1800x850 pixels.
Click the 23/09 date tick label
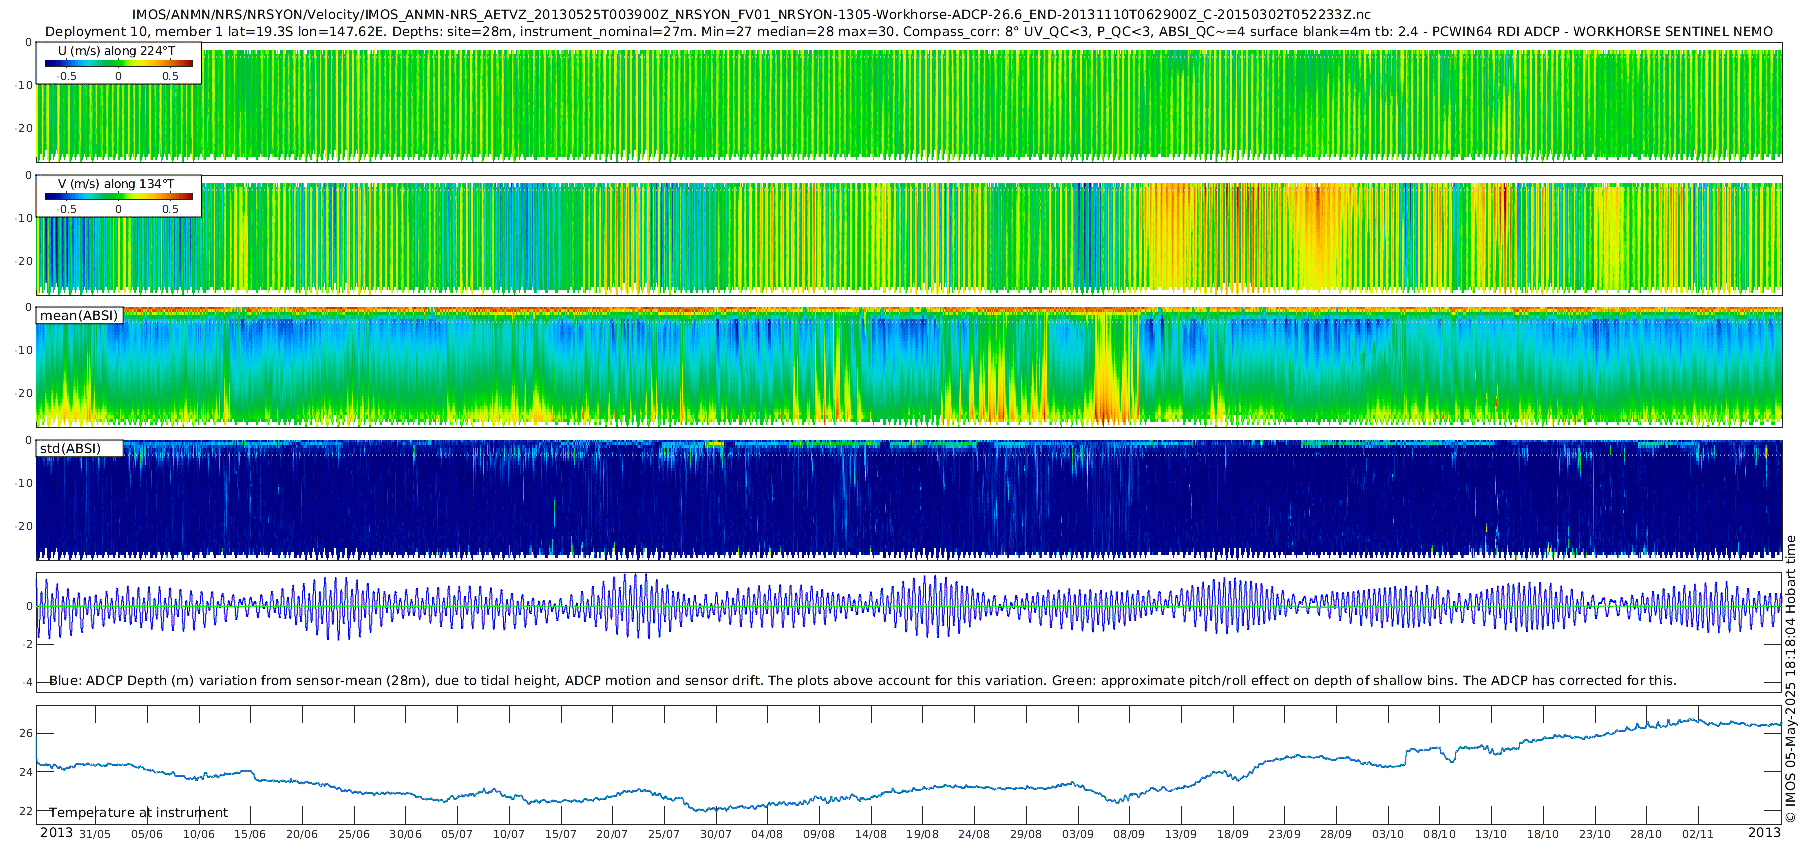coord(1285,834)
